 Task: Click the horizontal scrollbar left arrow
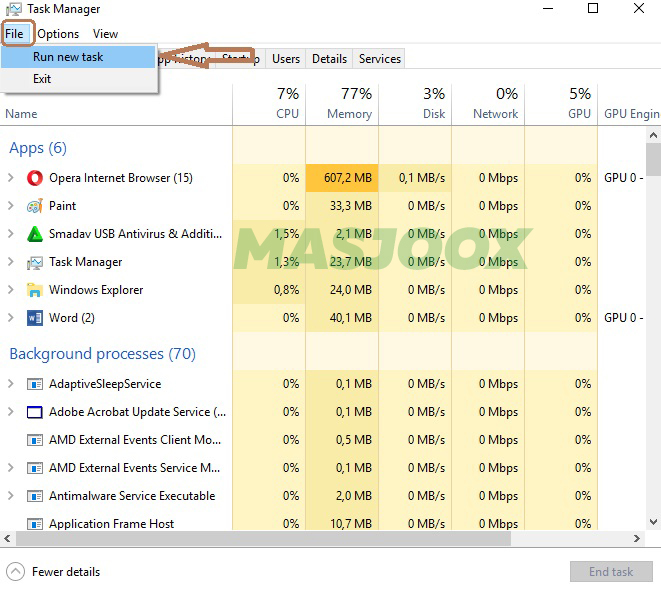coord(7,538)
